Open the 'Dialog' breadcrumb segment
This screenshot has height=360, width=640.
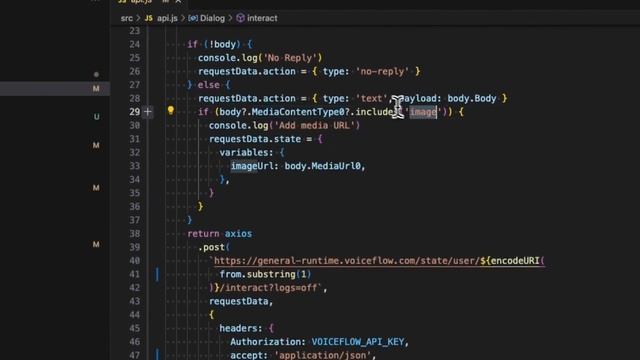click(x=212, y=18)
